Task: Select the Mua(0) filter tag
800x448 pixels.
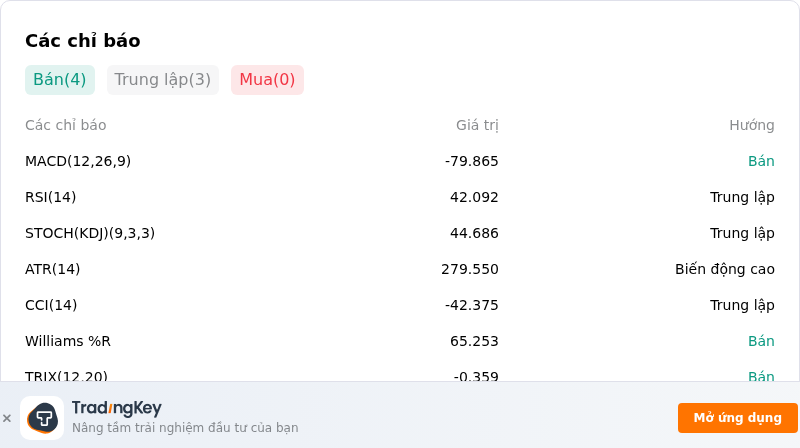Action: [x=267, y=80]
